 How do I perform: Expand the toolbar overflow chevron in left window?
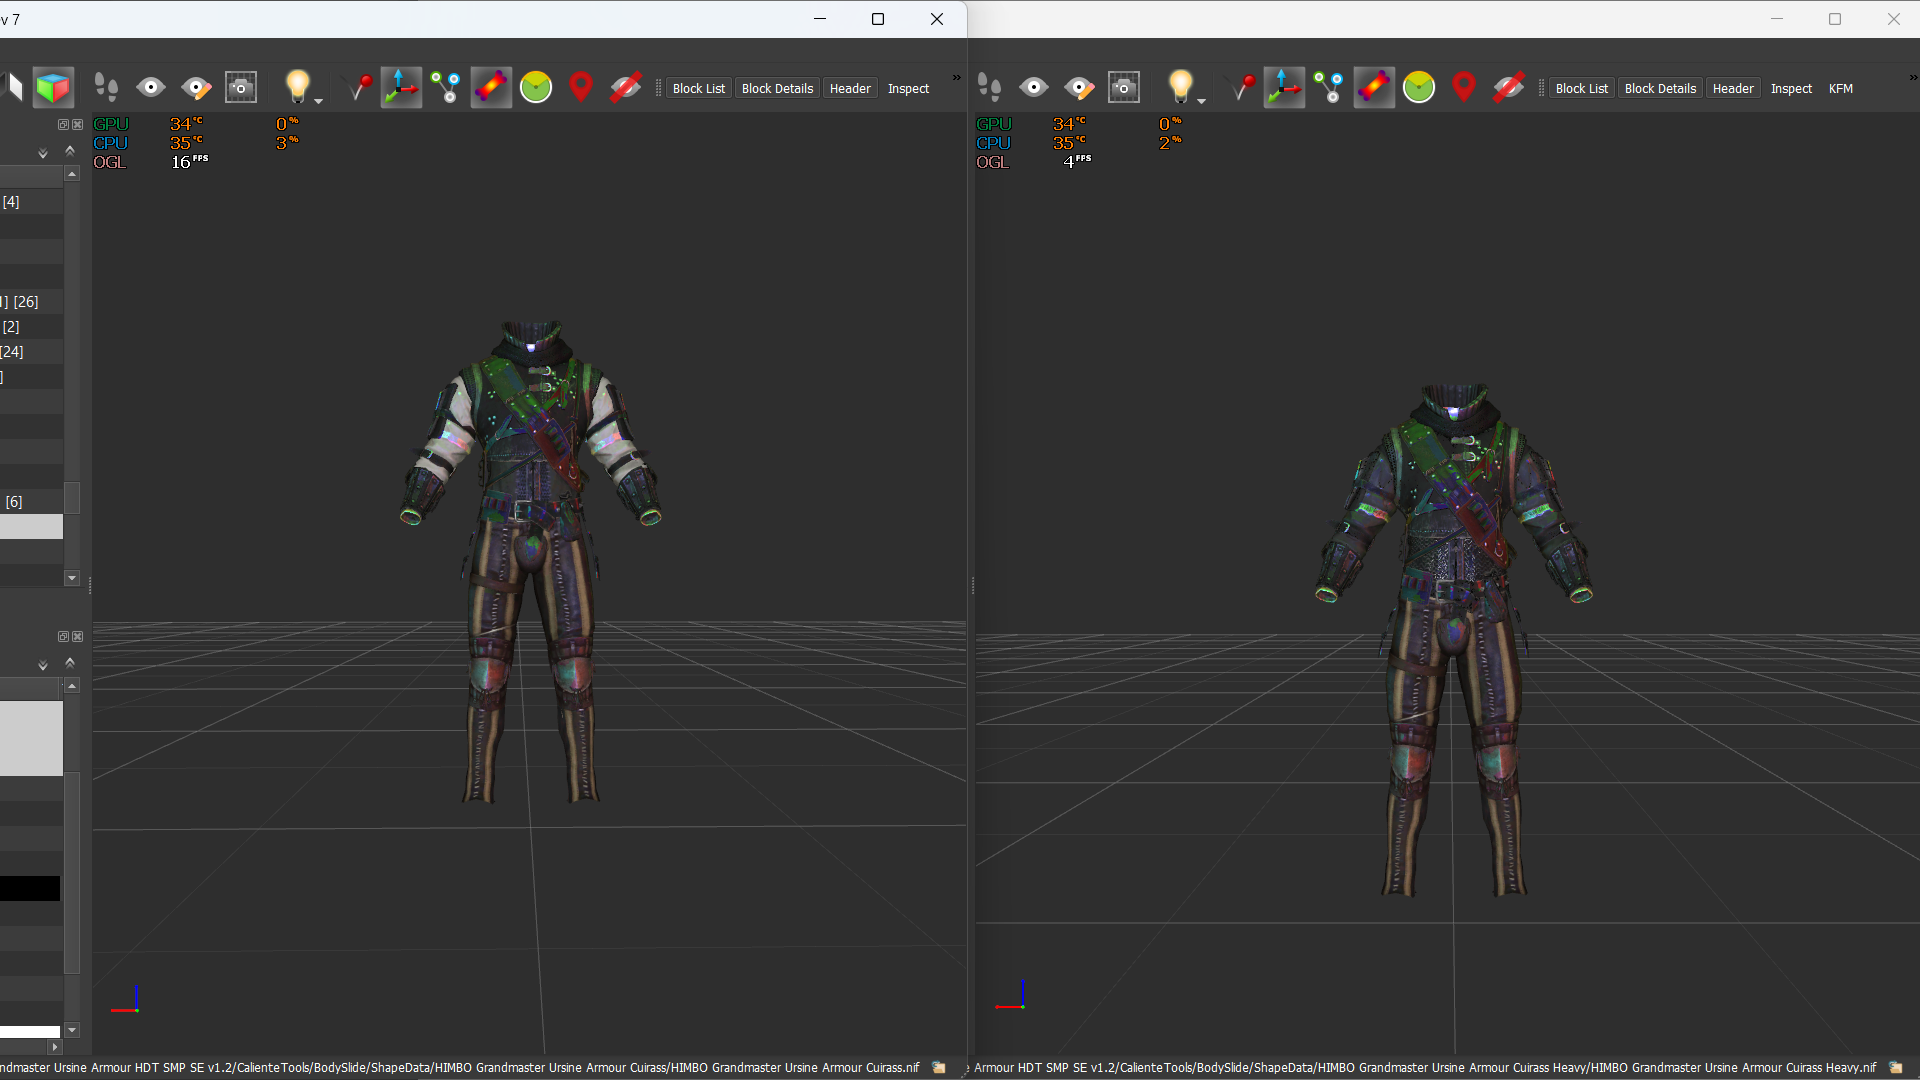pyautogui.click(x=956, y=78)
